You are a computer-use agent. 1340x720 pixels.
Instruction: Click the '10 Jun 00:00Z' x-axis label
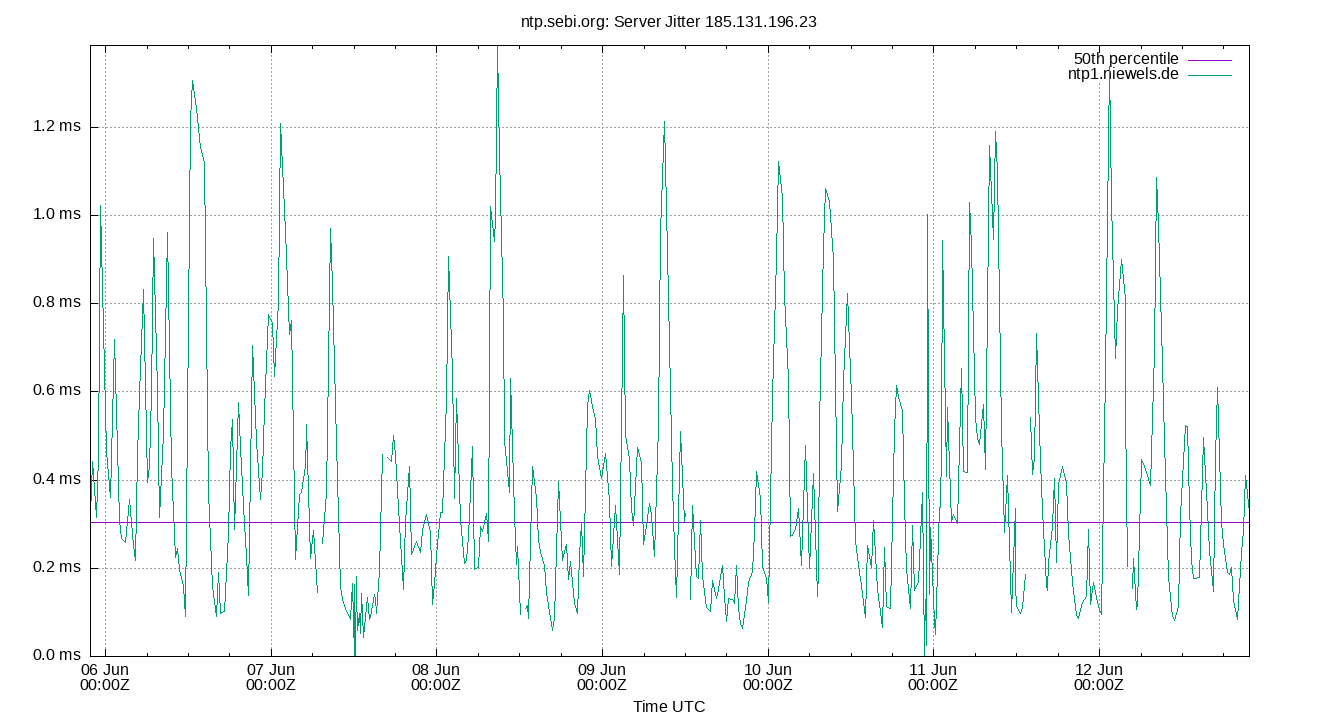point(768,677)
